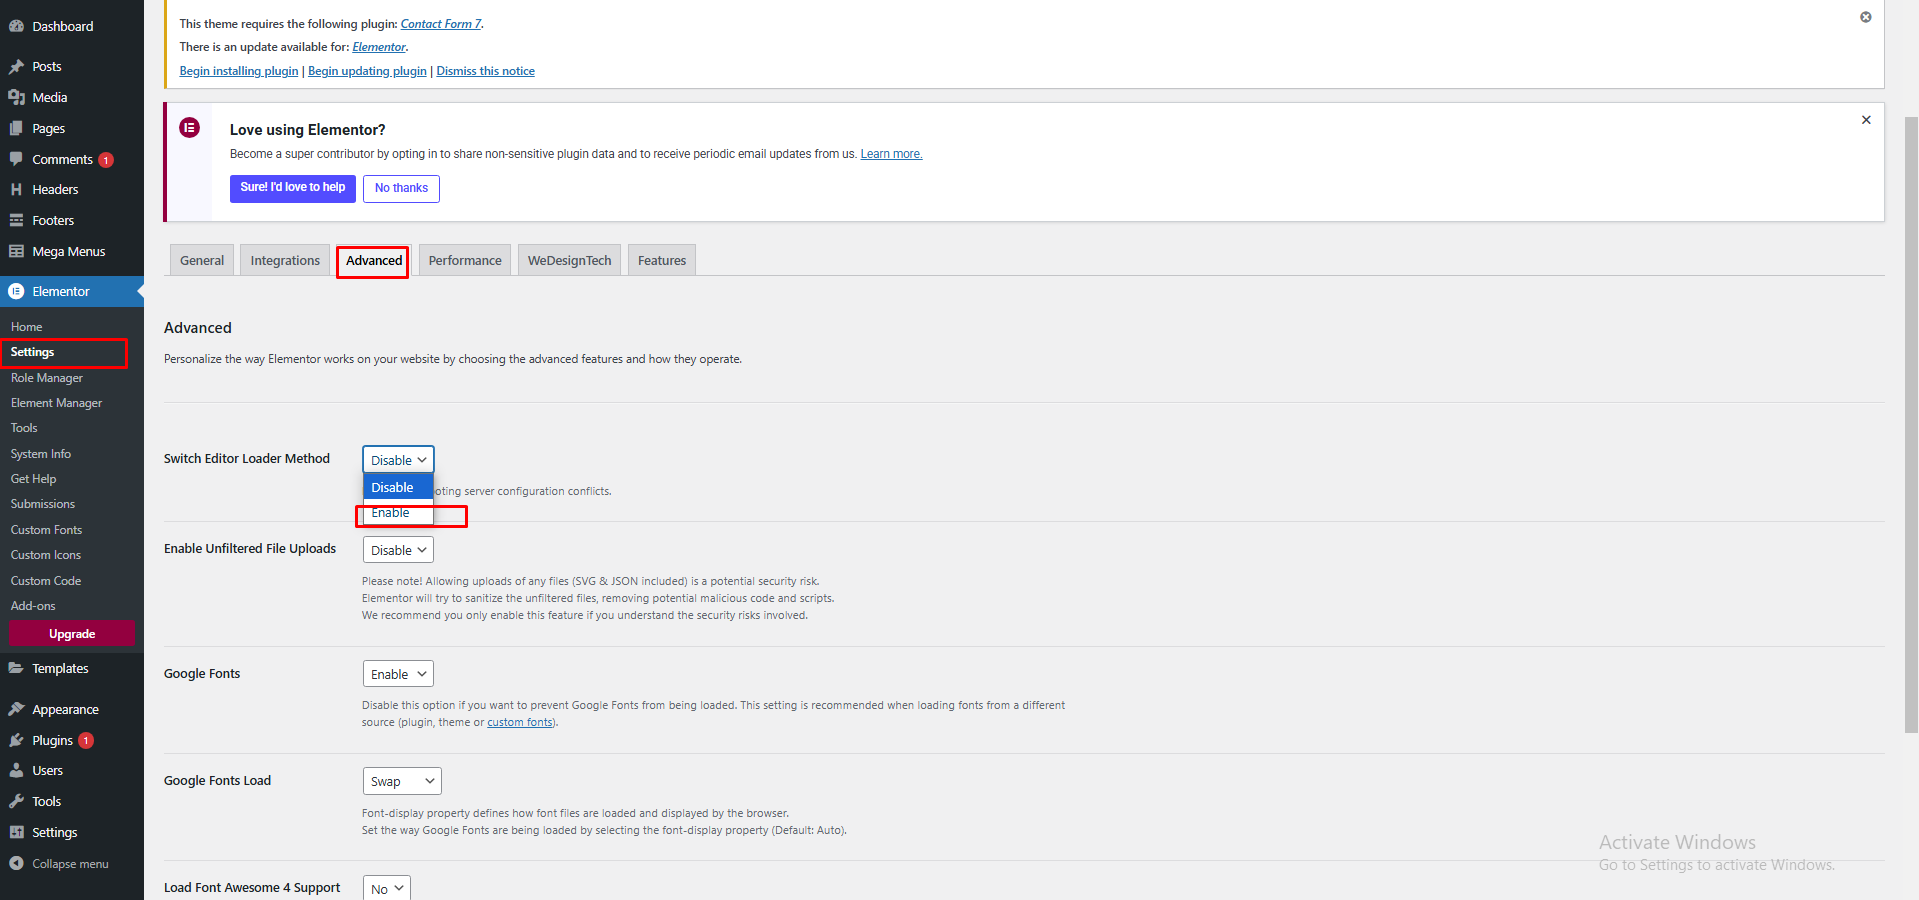
Task: Click Begin installing plugin link
Action: coord(239,71)
